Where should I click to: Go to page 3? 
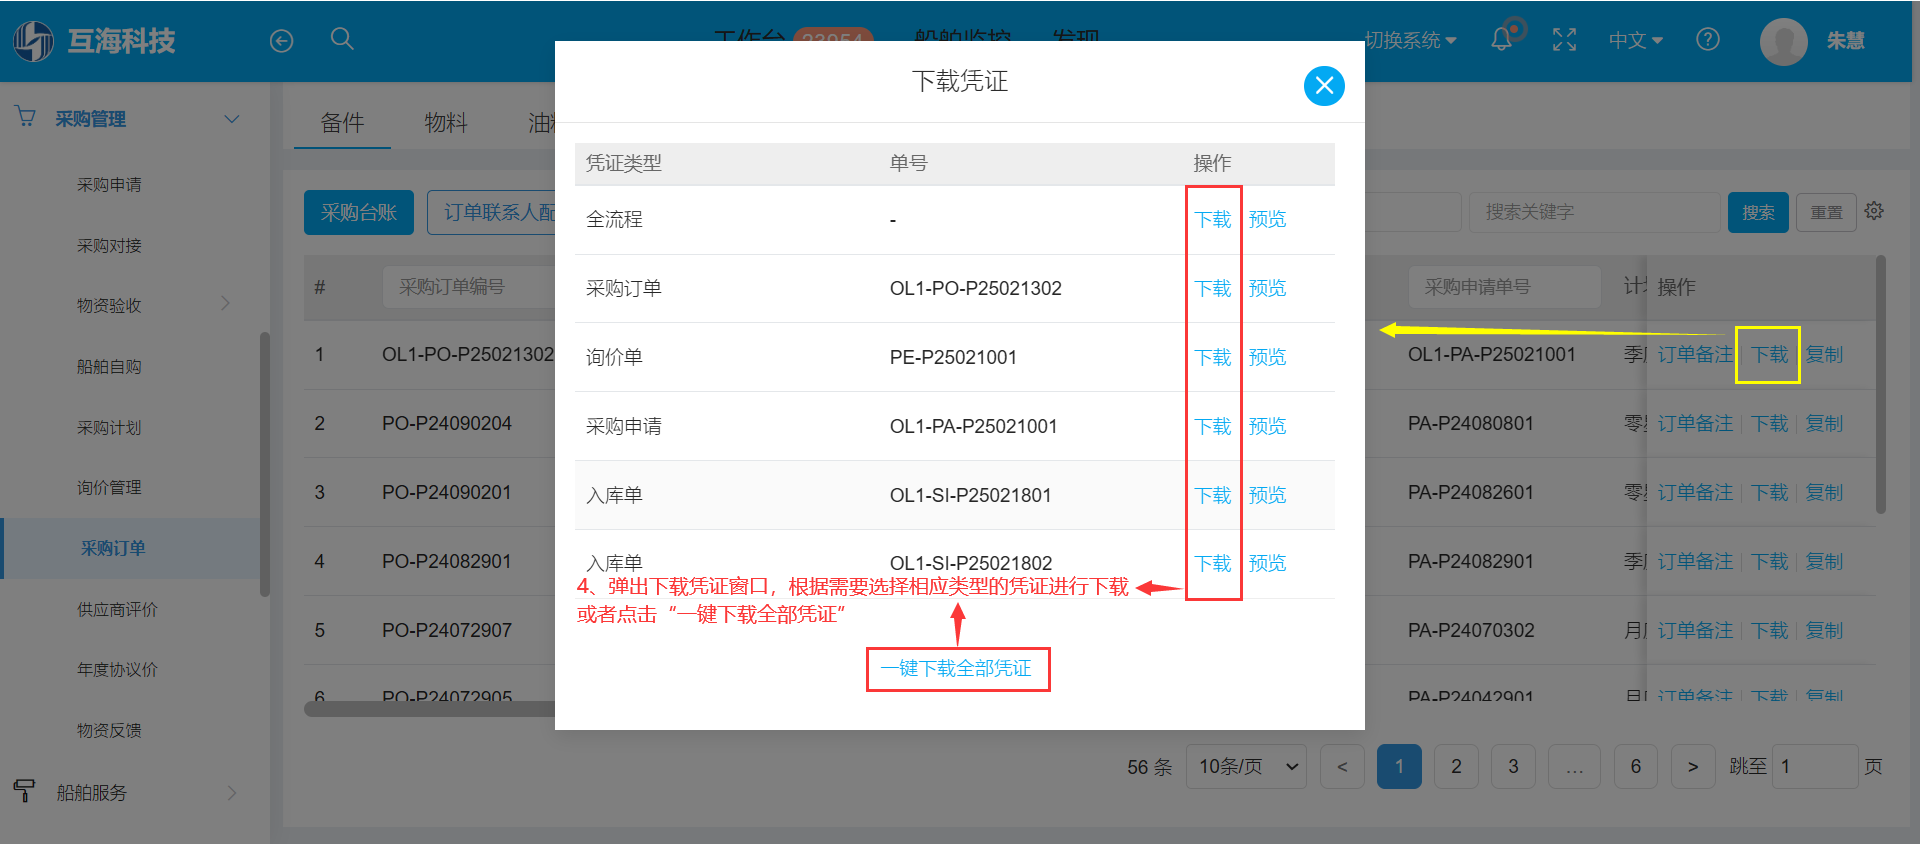point(1513,766)
